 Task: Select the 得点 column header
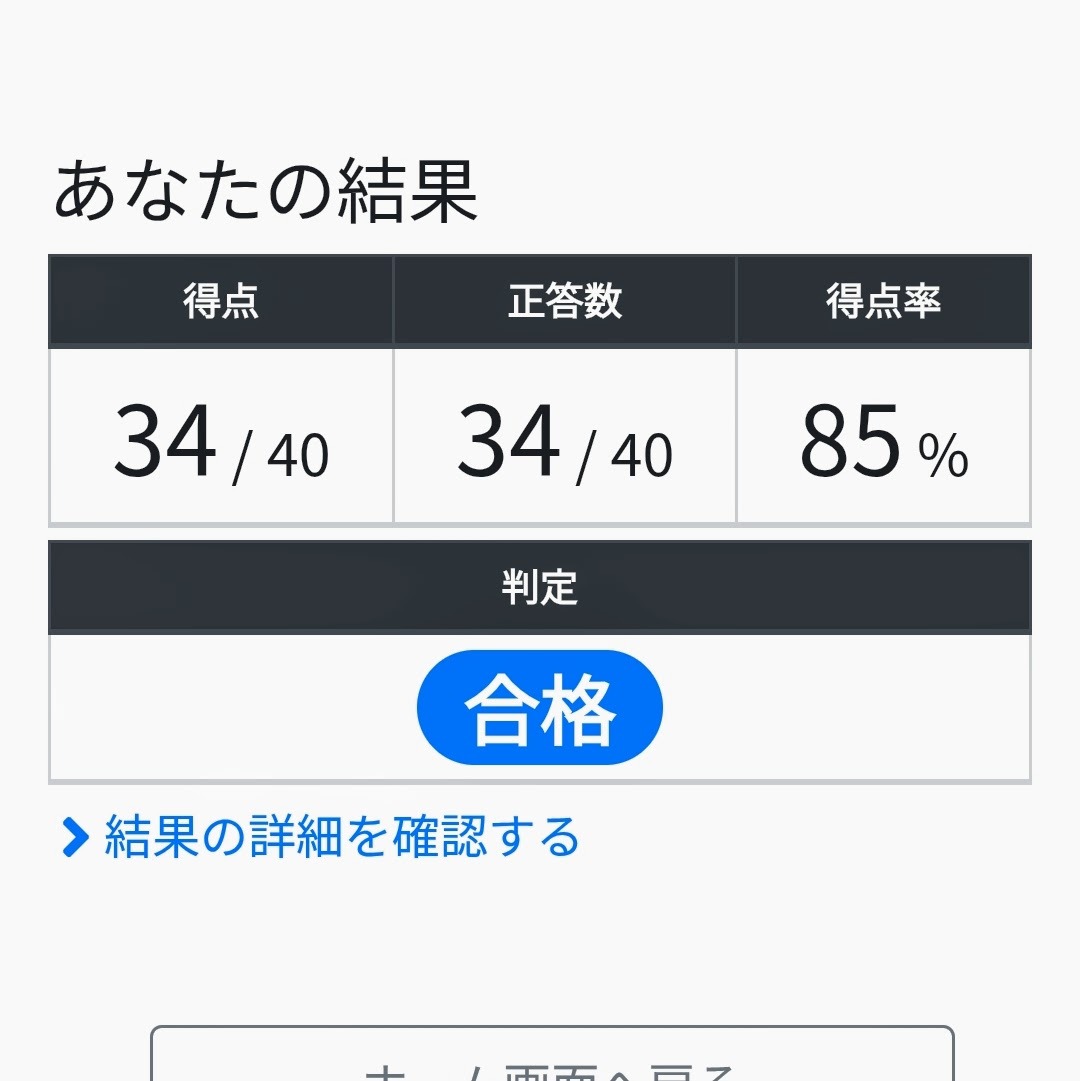[221, 301]
